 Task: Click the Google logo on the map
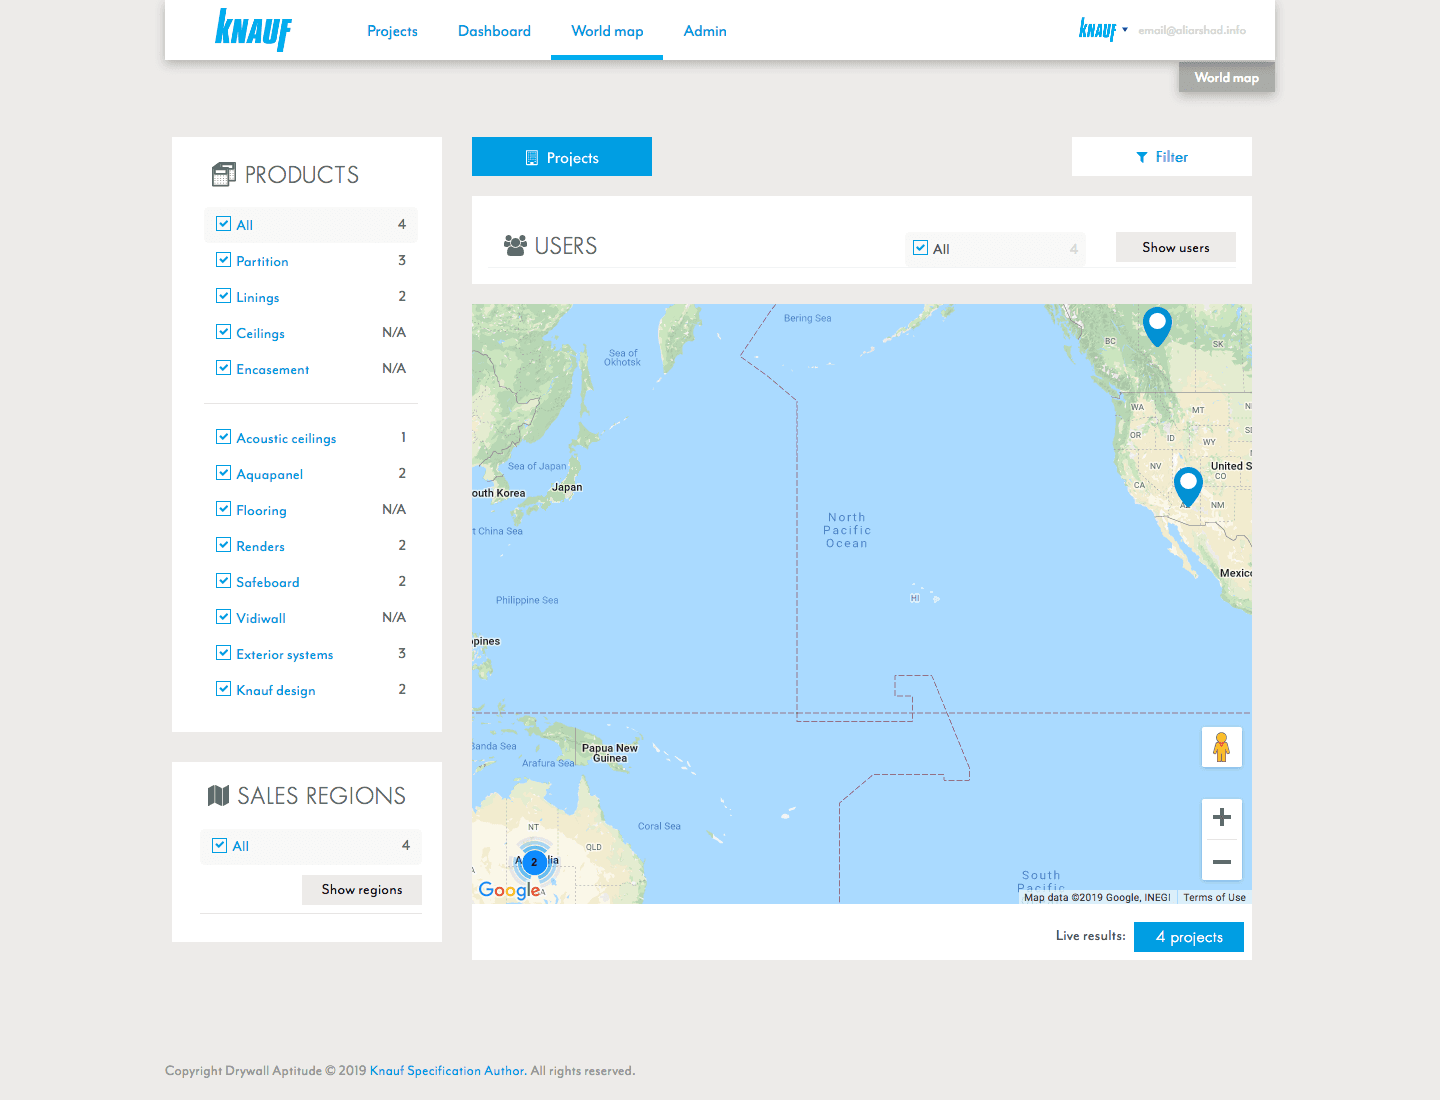tap(509, 890)
